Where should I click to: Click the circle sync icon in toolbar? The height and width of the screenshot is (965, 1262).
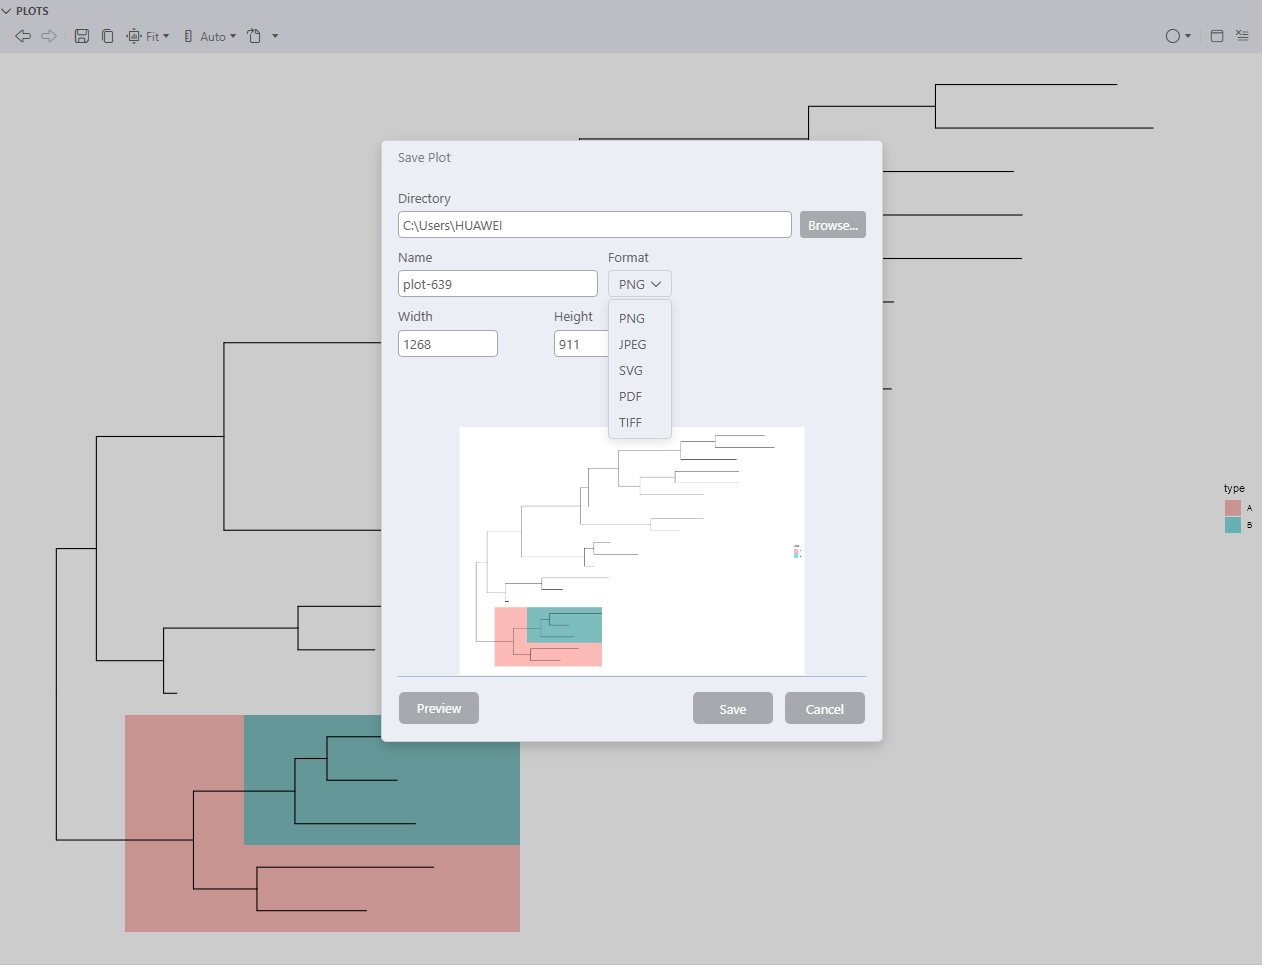(x=1172, y=36)
